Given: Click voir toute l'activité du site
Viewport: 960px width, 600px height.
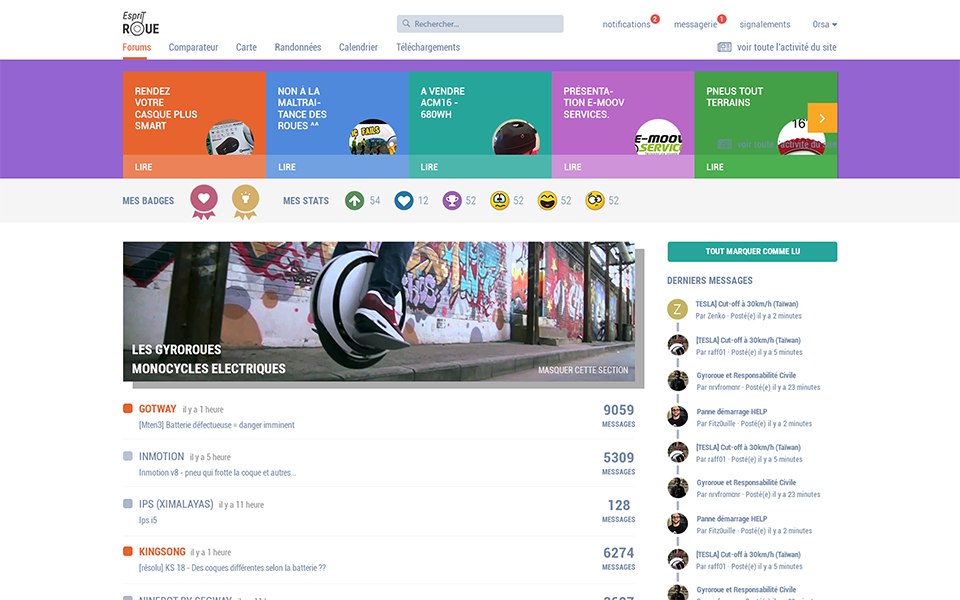Looking at the screenshot, I should [x=787, y=47].
